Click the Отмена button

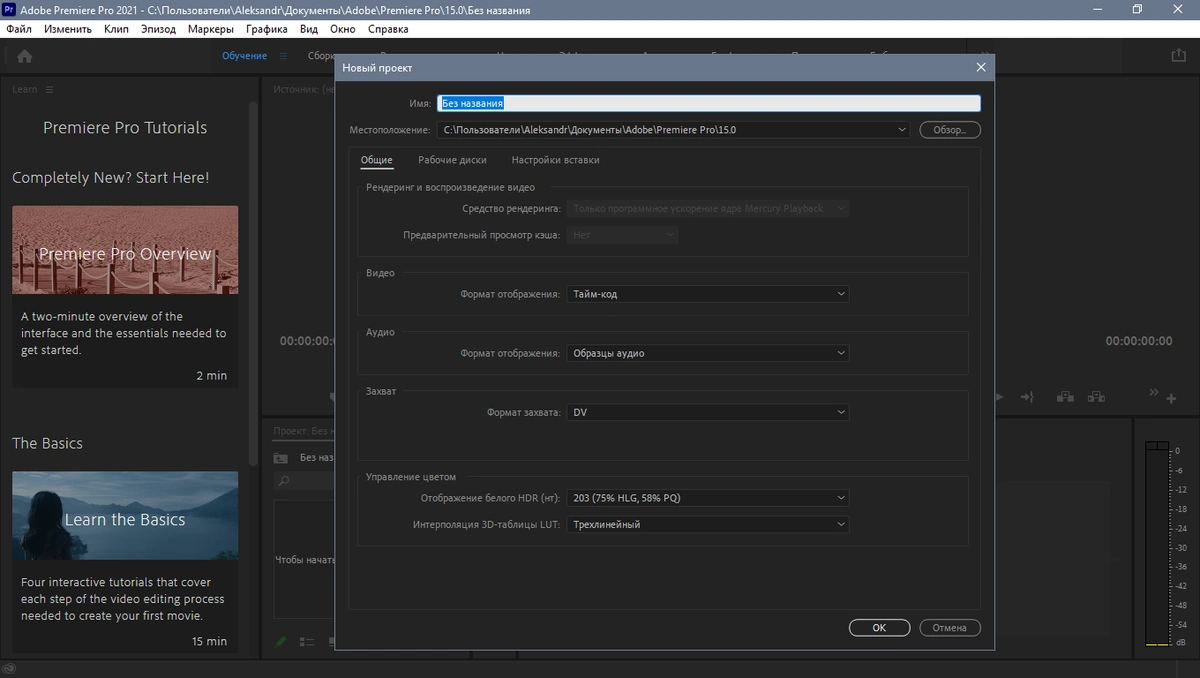click(950, 628)
